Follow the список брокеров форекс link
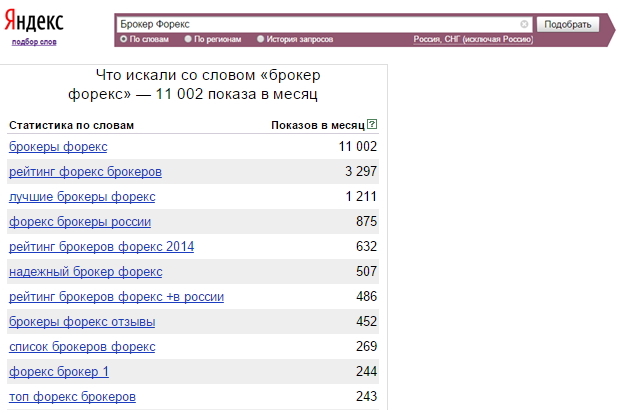This screenshot has height=414, width=618. pyautogui.click(x=82, y=347)
